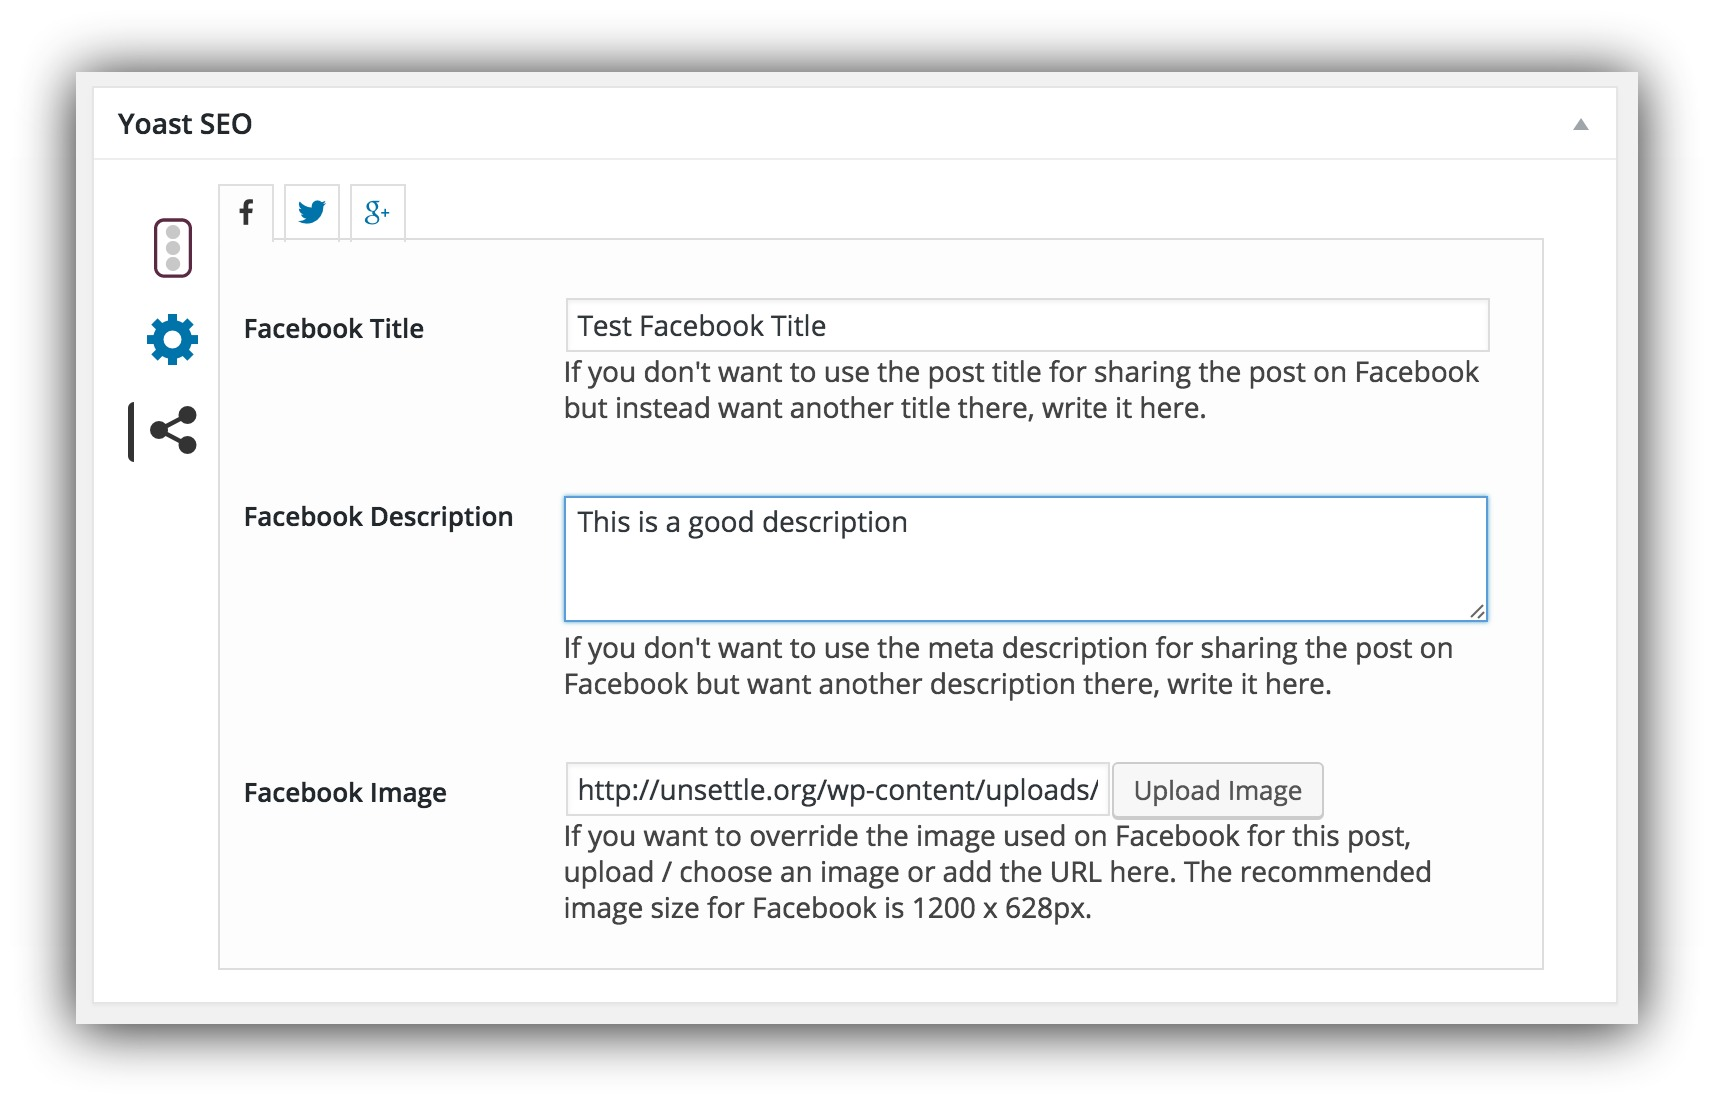Collapse the Yoast SEO panel arrow
1714x1104 pixels.
1580,124
